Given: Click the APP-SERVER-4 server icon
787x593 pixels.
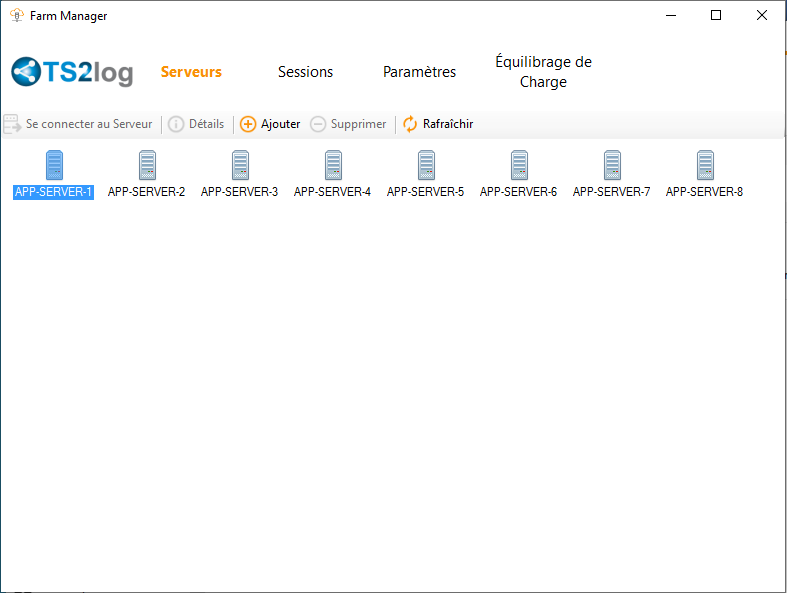Looking at the screenshot, I should click(x=333, y=166).
